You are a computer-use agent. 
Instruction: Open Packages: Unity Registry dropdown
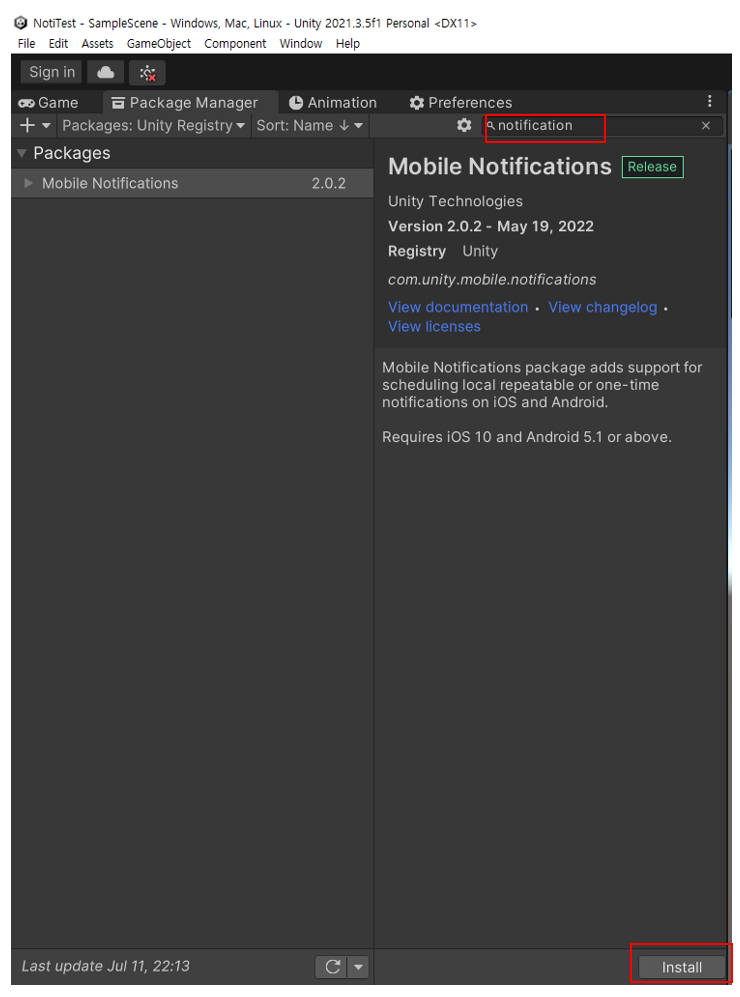pos(153,125)
